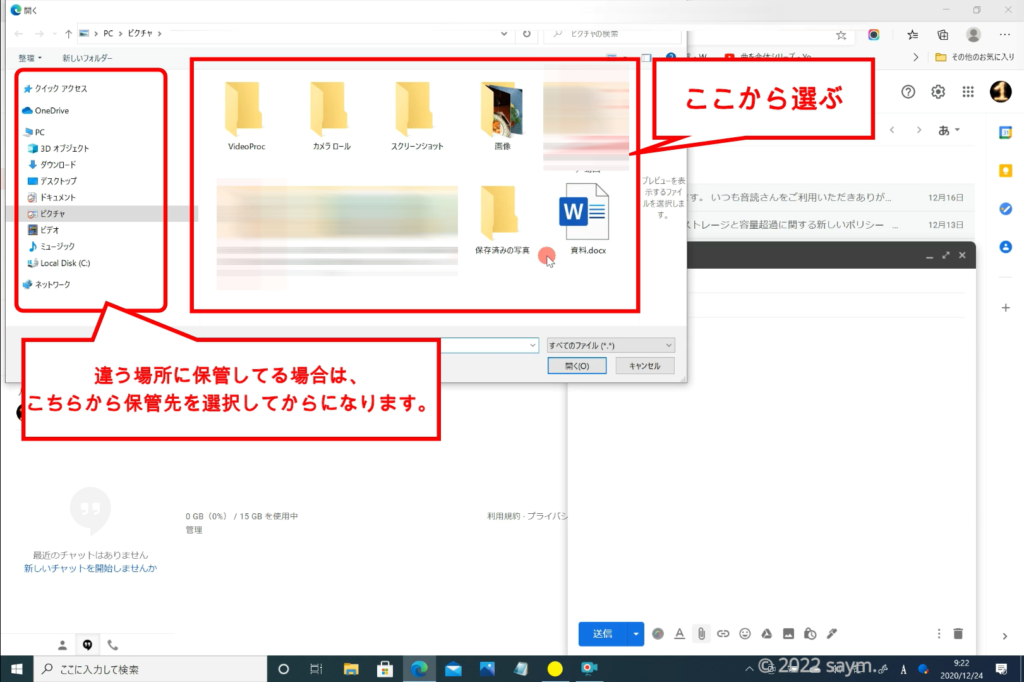
Task: Click the insert link icon
Action: coord(723,633)
